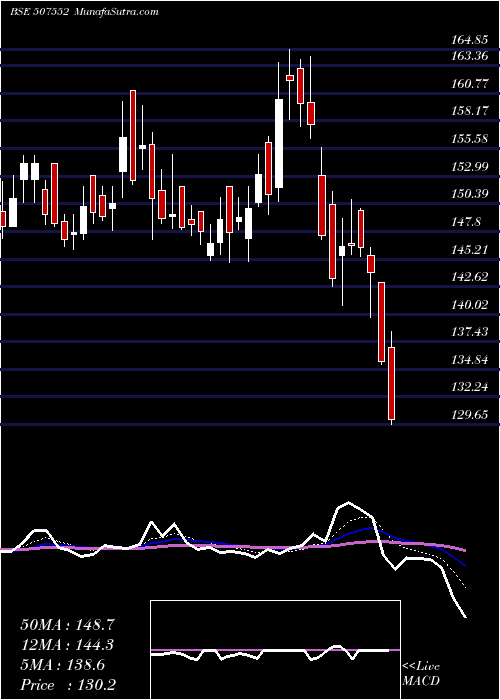500x700 pixels.
Task: Select the 155.58 price level label
Action: click(x=470, y=139)
